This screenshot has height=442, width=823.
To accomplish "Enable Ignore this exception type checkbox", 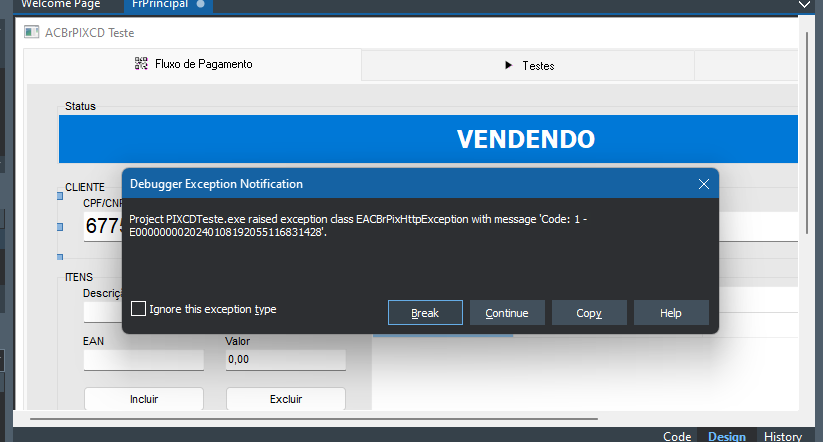I will click(138, 309).
